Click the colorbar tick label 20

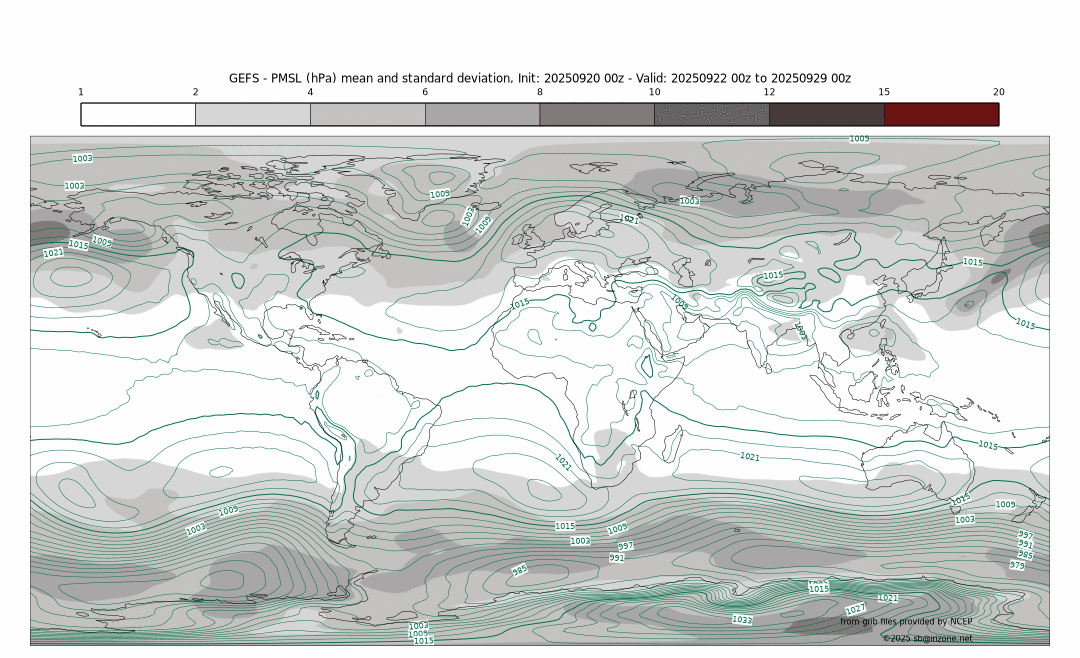[x=998, y=92]
